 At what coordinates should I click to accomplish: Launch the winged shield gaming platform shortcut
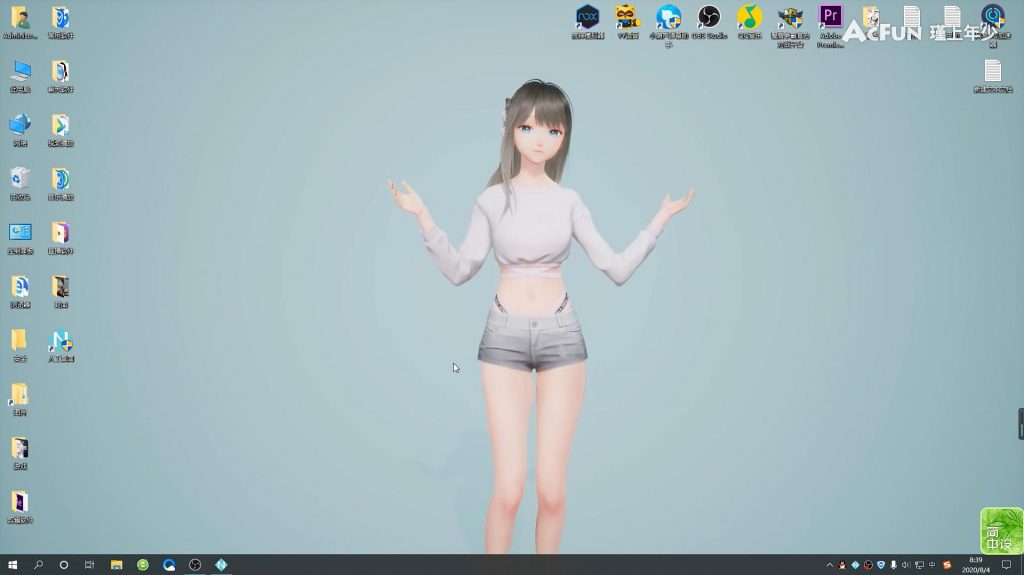pyautogui.click(x=790, y=26)
